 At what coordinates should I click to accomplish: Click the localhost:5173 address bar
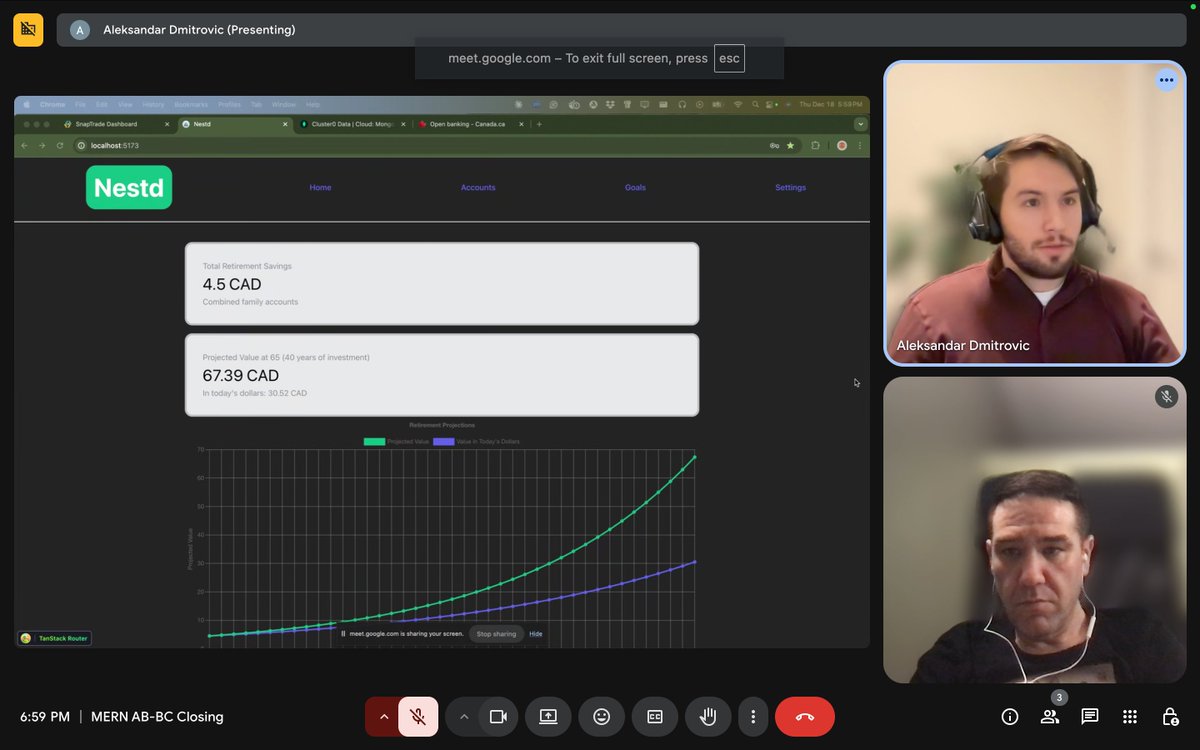[x=436, y=145]
